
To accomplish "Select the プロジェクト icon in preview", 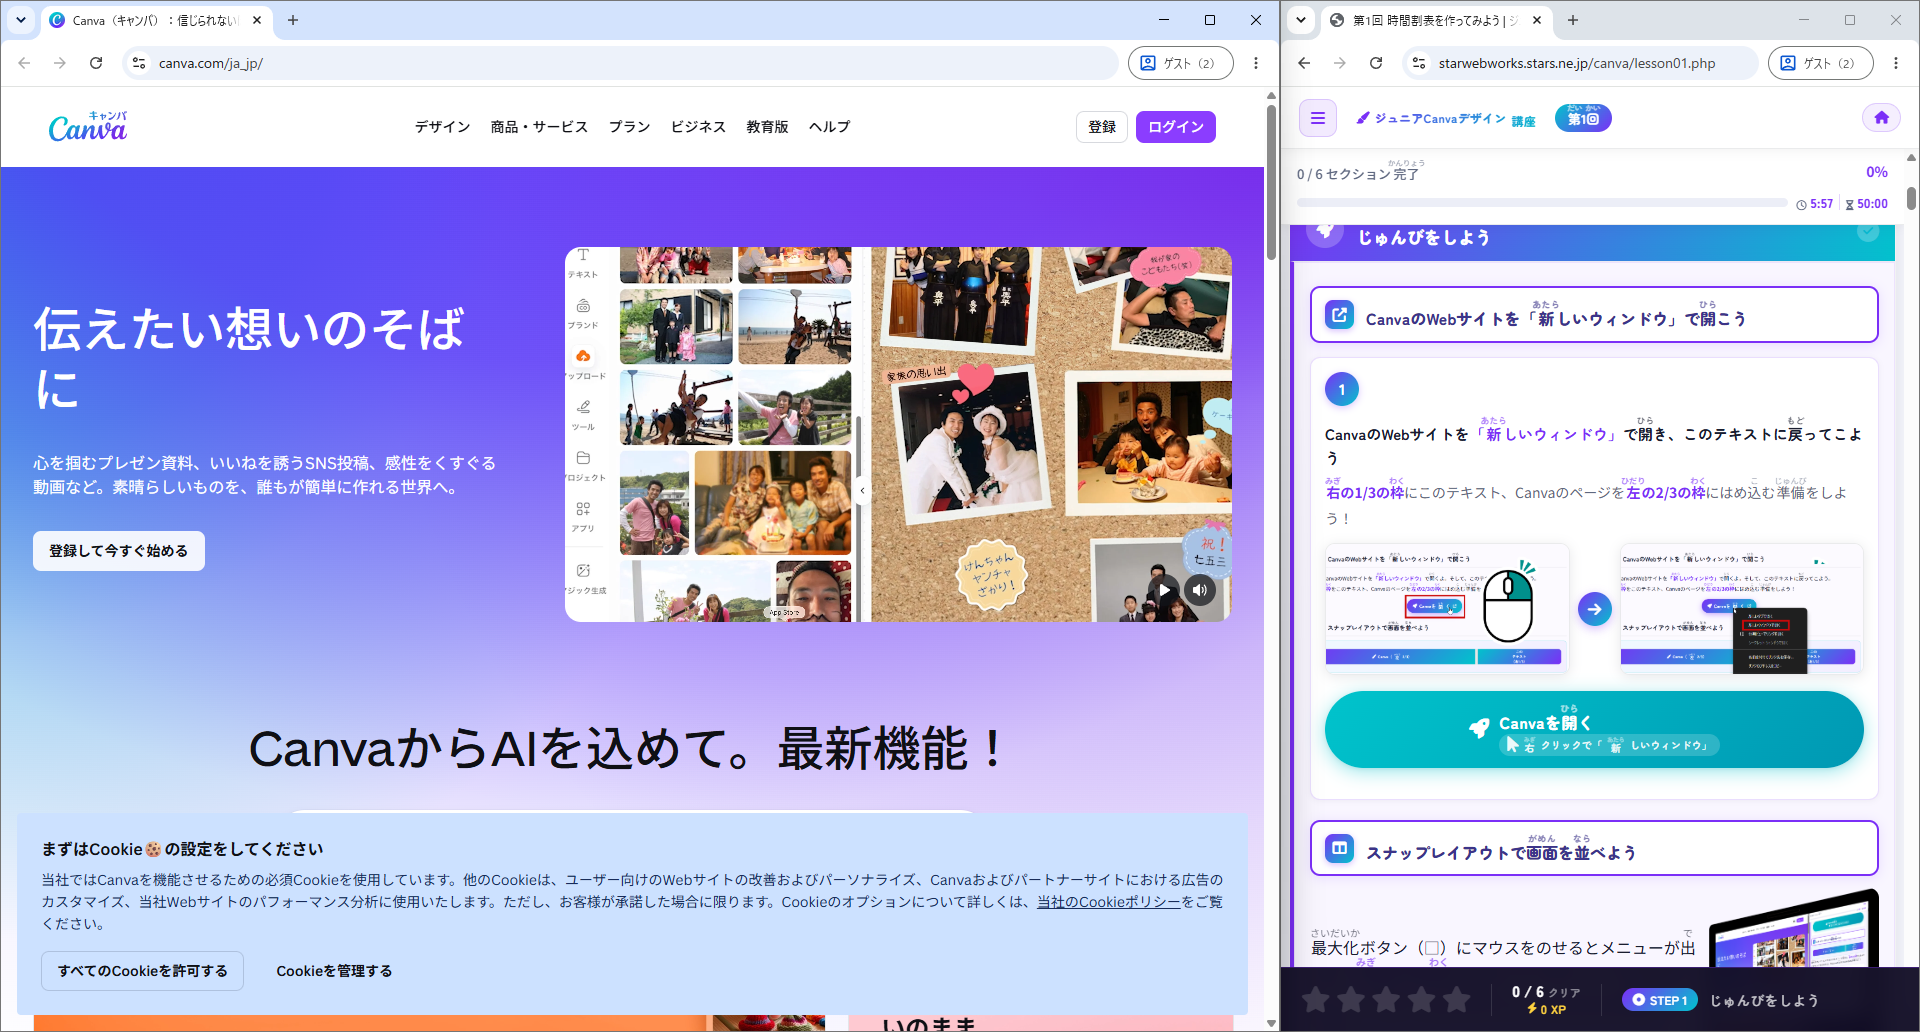I will [x=583, y=466].
